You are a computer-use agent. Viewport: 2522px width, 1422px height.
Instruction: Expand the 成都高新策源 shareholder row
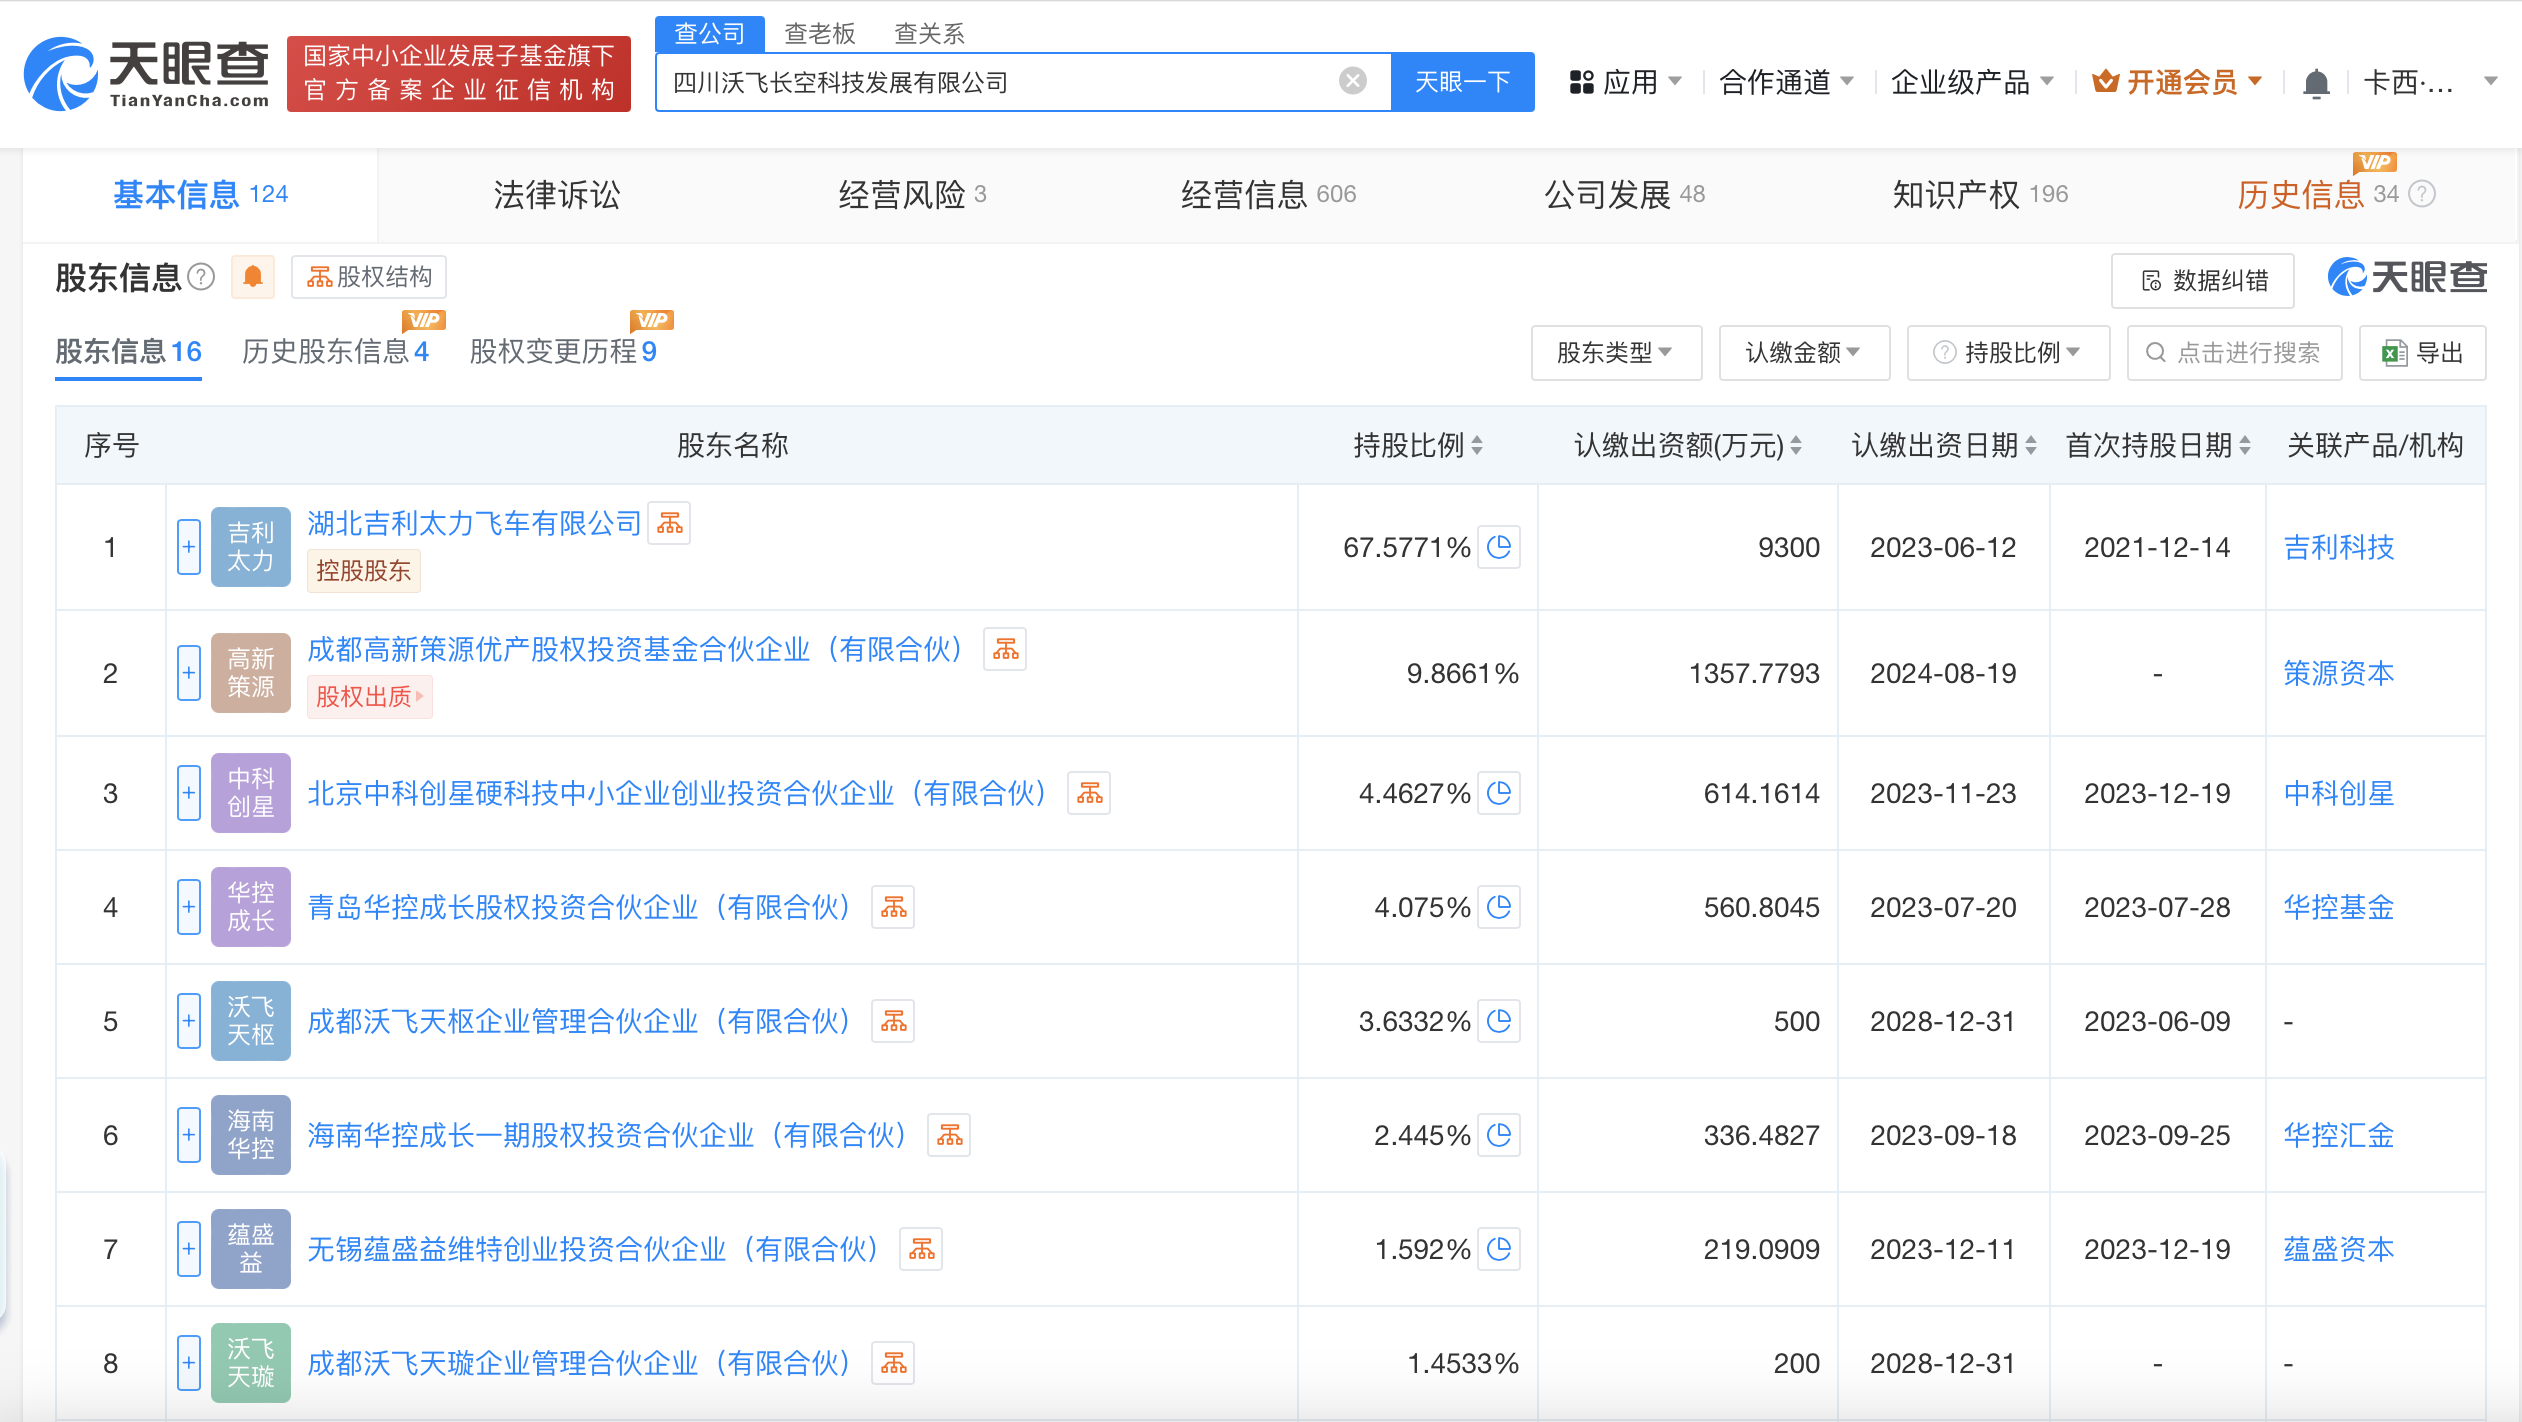[188, 672]
